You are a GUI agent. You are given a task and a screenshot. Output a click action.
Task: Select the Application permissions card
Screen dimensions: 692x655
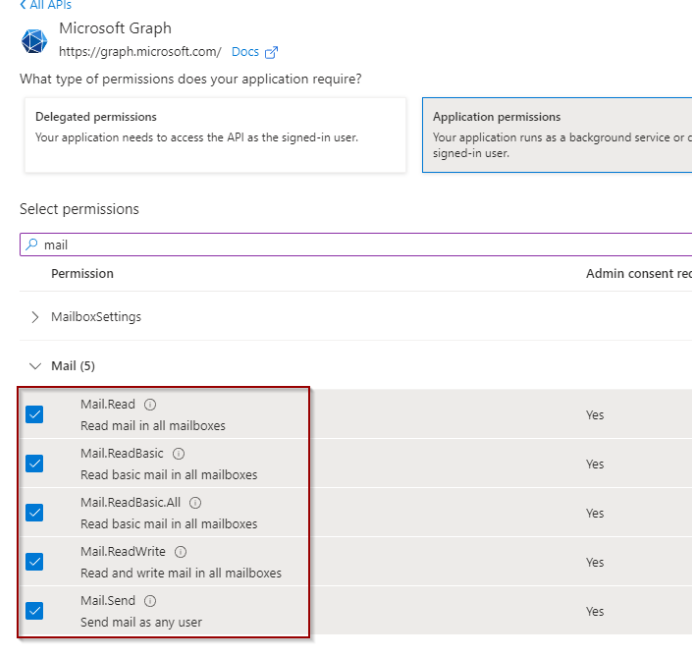557,135
